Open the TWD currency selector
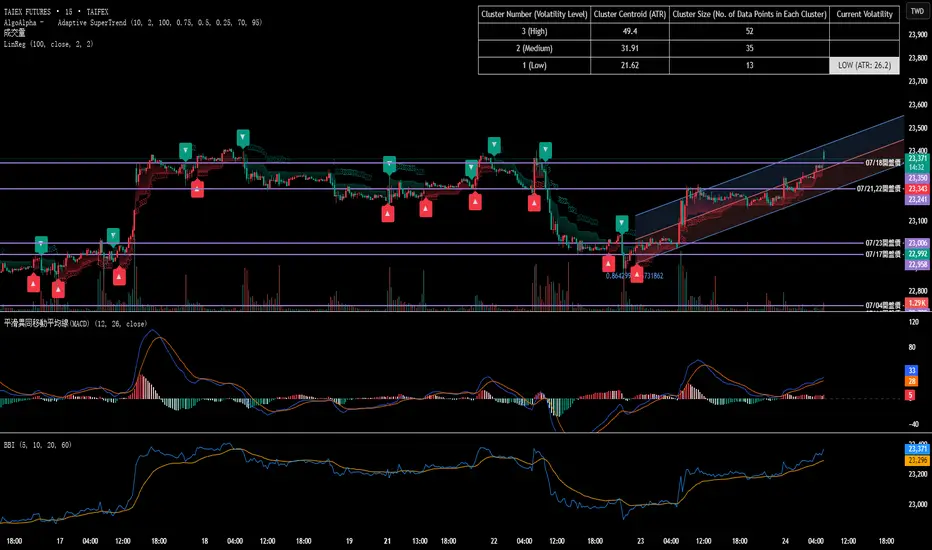The image size is (932, 550). pos(916,11)
